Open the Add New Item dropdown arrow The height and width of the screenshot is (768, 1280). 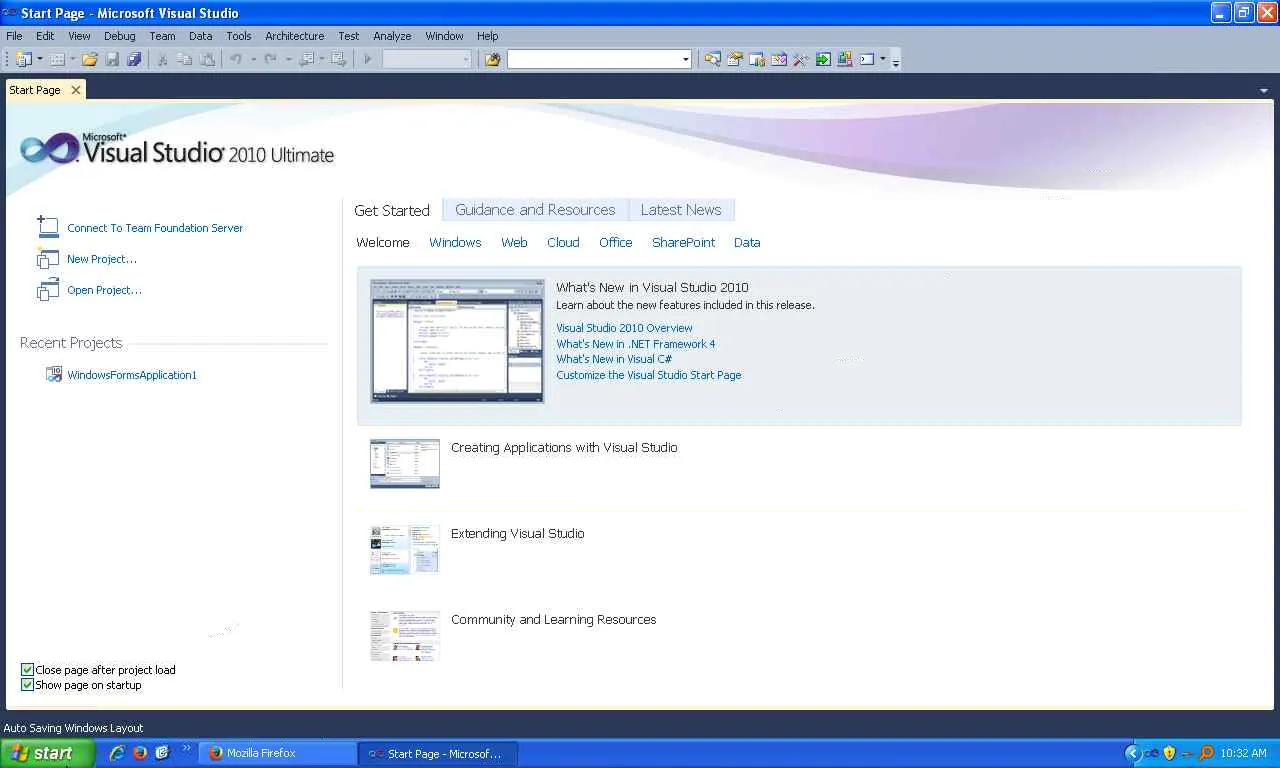[73, 60]
